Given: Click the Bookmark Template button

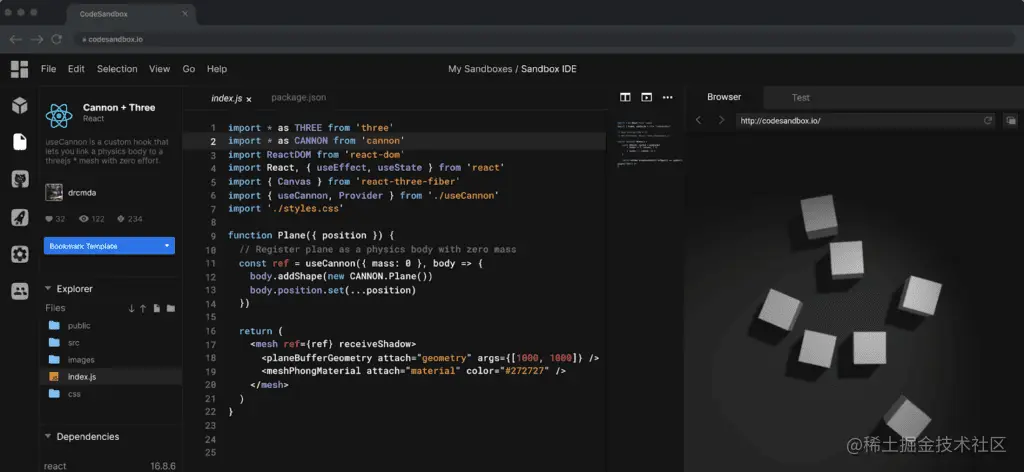Looking at the screenshot, I should (x=109, y=245).
